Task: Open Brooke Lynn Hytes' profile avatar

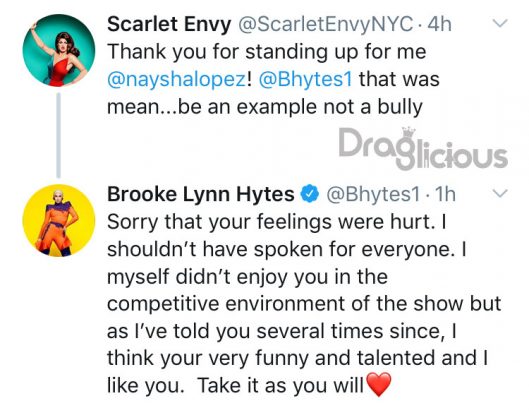Action: pos(58,221)
